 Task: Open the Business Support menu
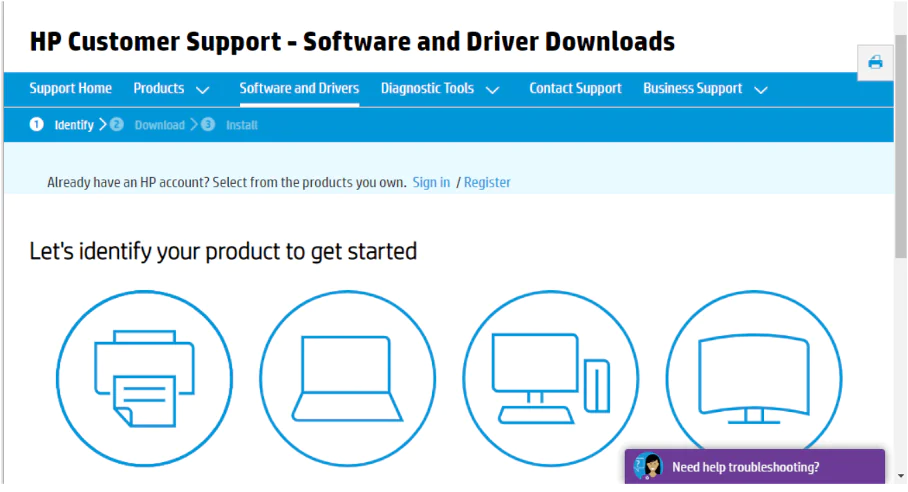coord(693,89)
